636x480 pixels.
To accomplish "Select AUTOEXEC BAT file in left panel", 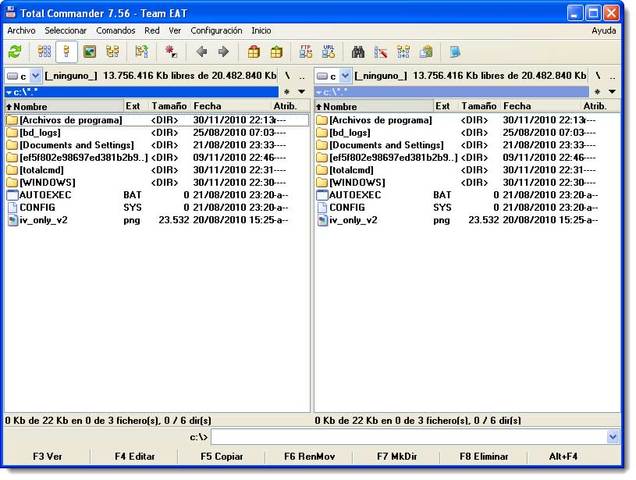I will tap(157, 195).
